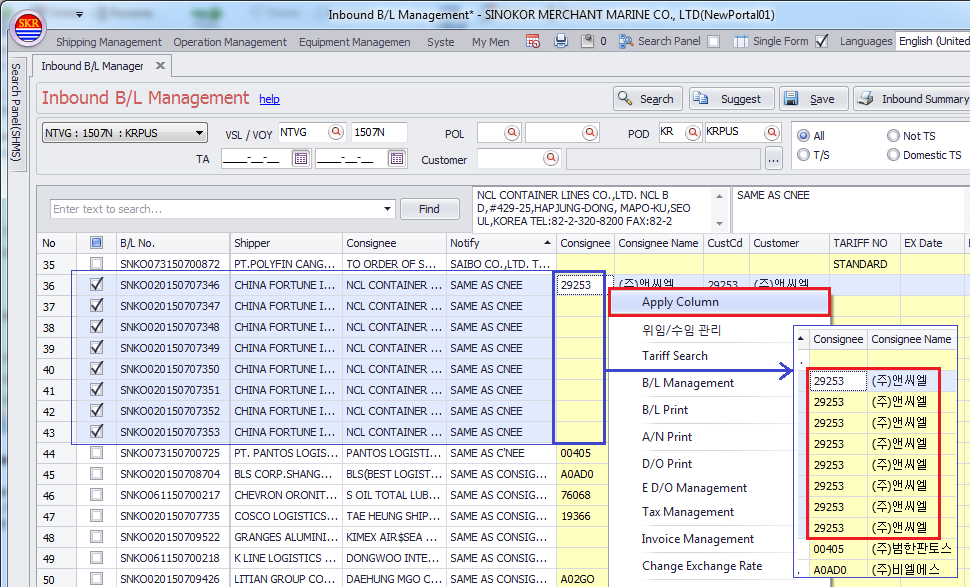The image size is (970, 587).
Task: Open the help link
Action: coord(269,100)
